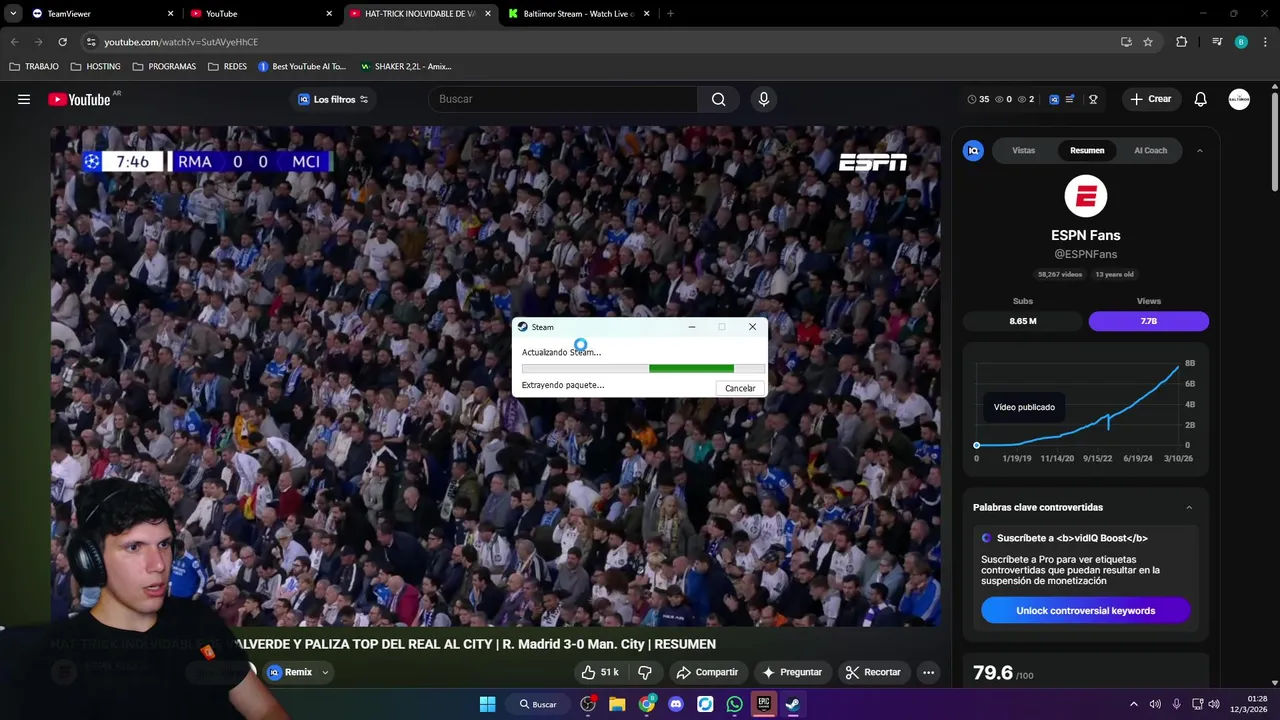Open SHAKER 2,2L - Amix bookmark
Screen dimensions: 1280x720
click(405, 66)
